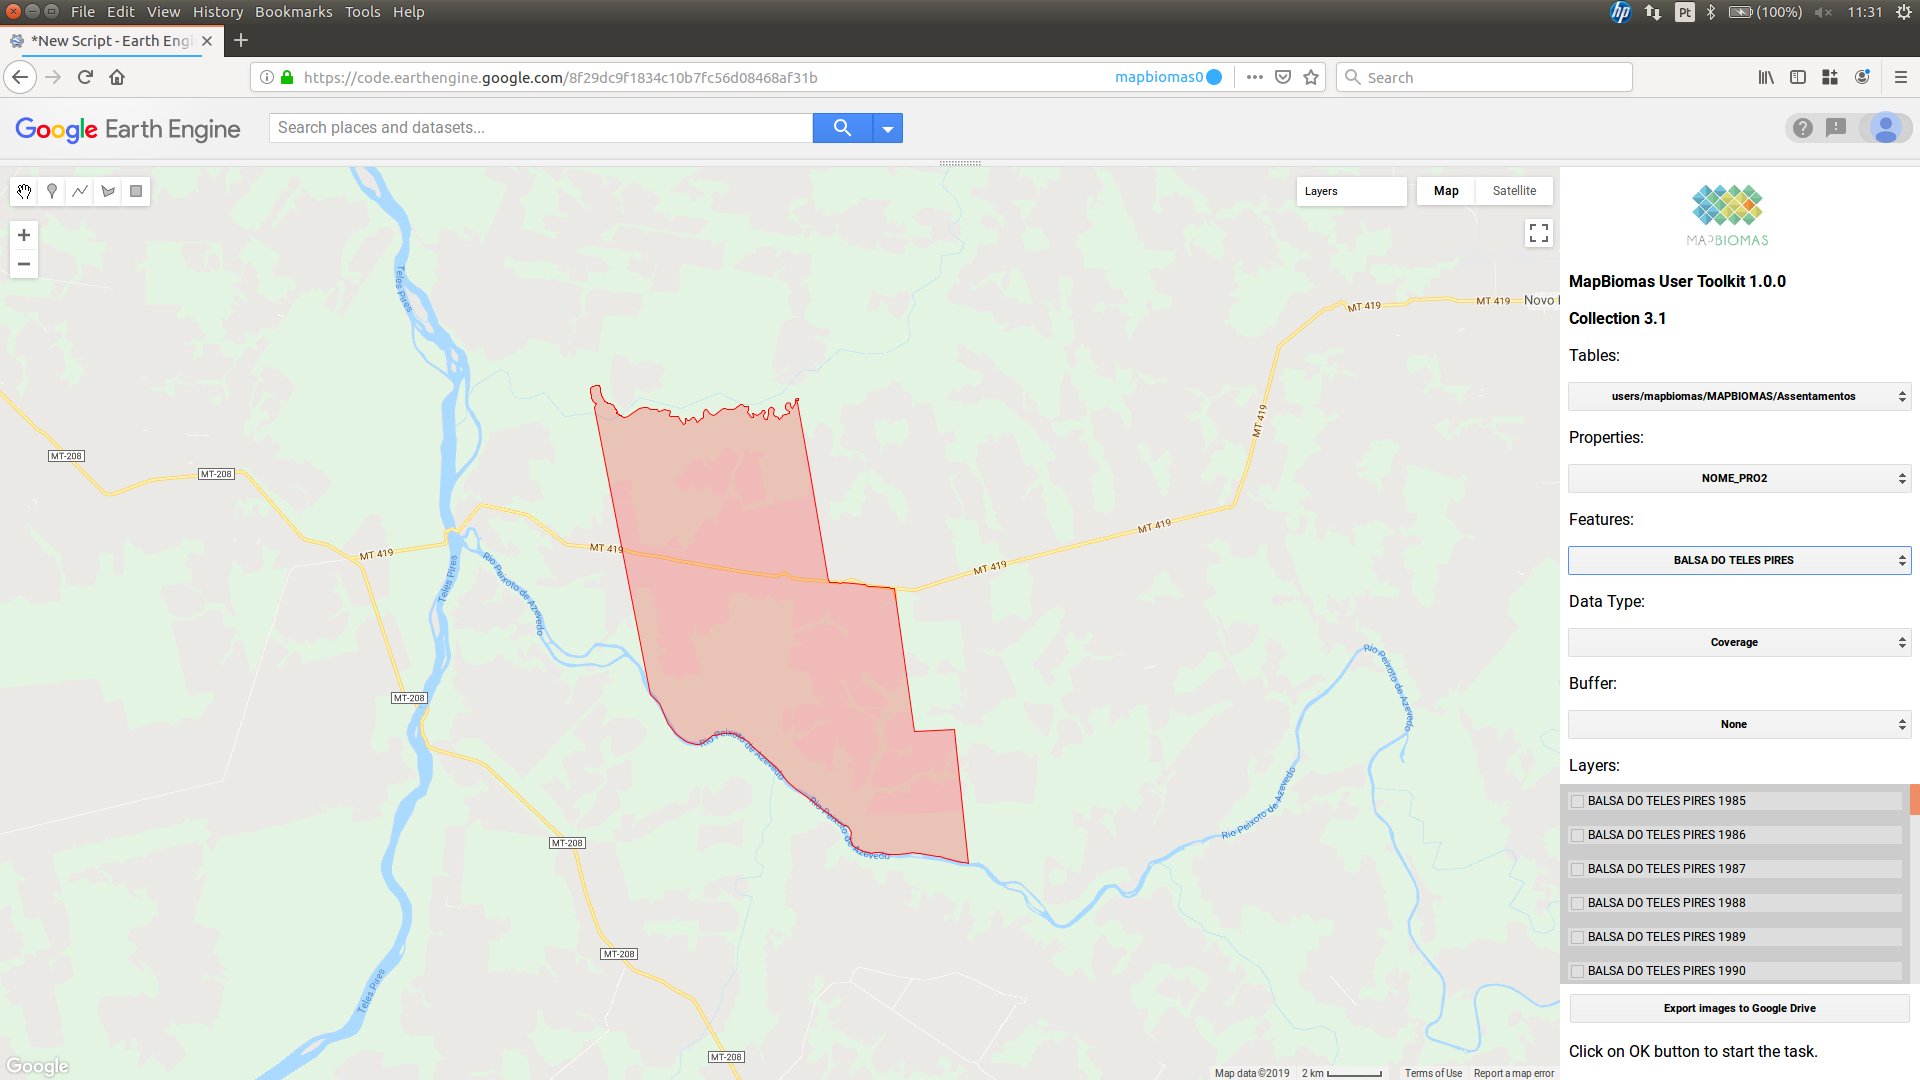This screenshot has width=1920, height=1080.
Task: Toggle BALSA DO TELES PIRES 1989 layer
Action: tap(1578, 937)
